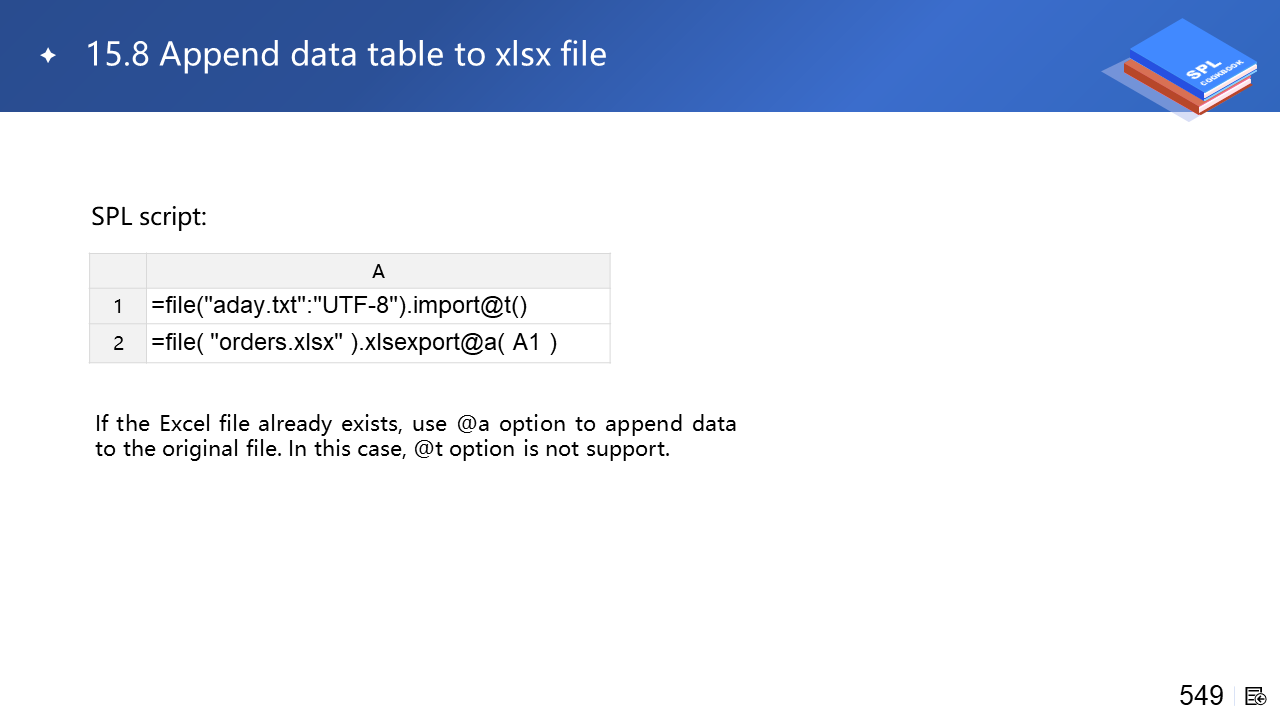The width and height of the screenshot is (1280, 720).
Task: Click the paragraph starting 'If the Excel file already exists'
Action: pos(415,424)
